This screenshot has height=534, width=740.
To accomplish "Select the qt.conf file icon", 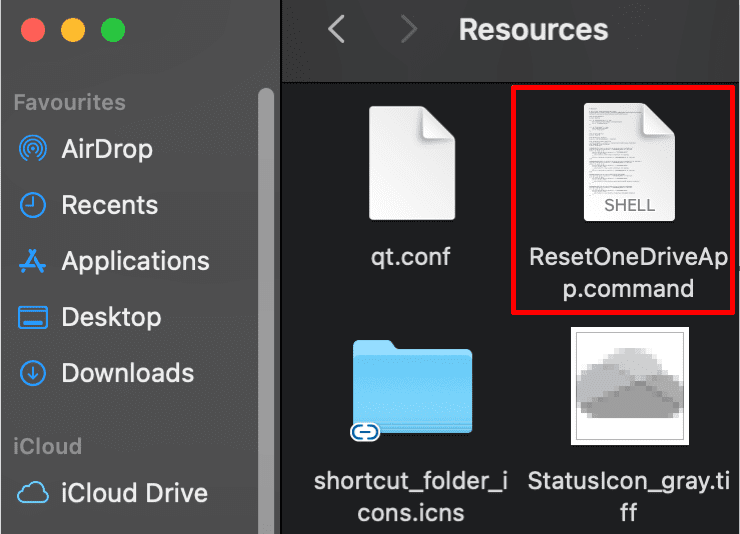I will pos(410,163).
